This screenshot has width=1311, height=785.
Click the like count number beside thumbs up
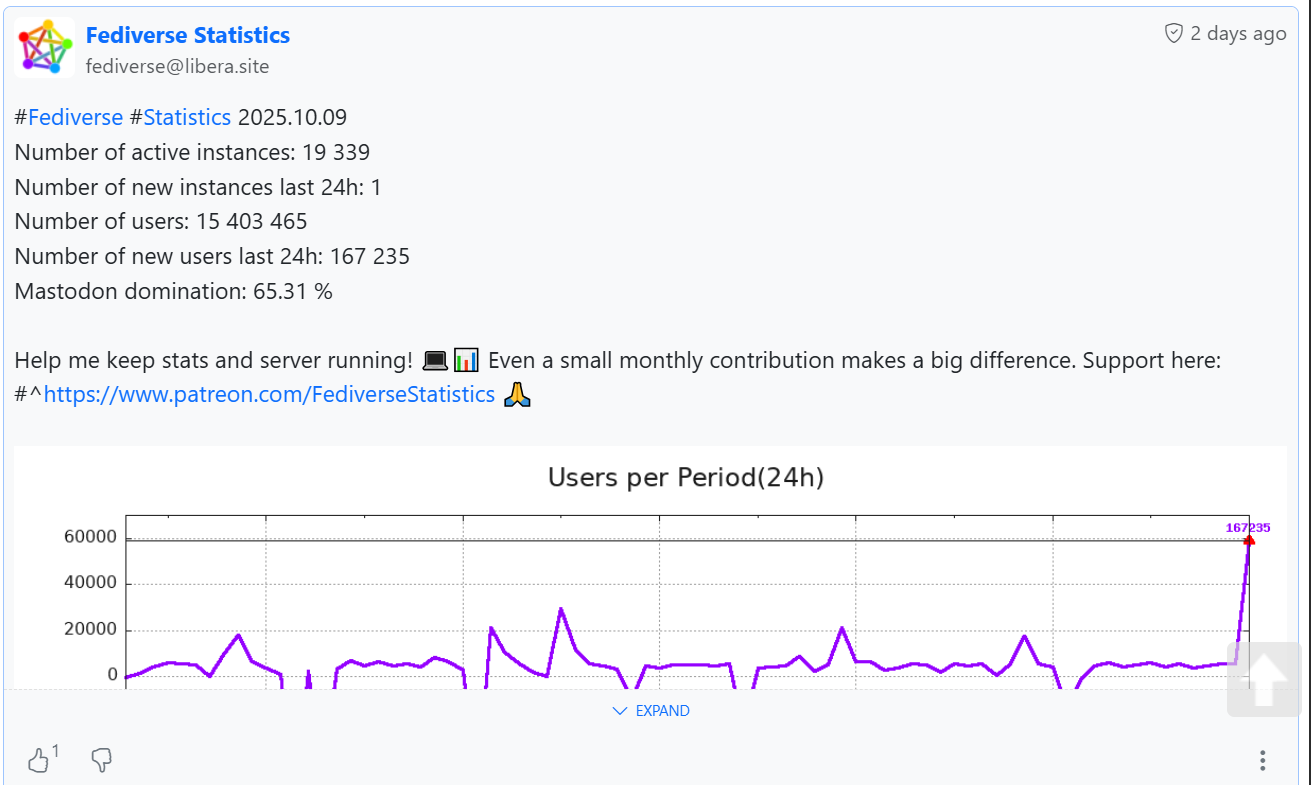pos(56,752)
